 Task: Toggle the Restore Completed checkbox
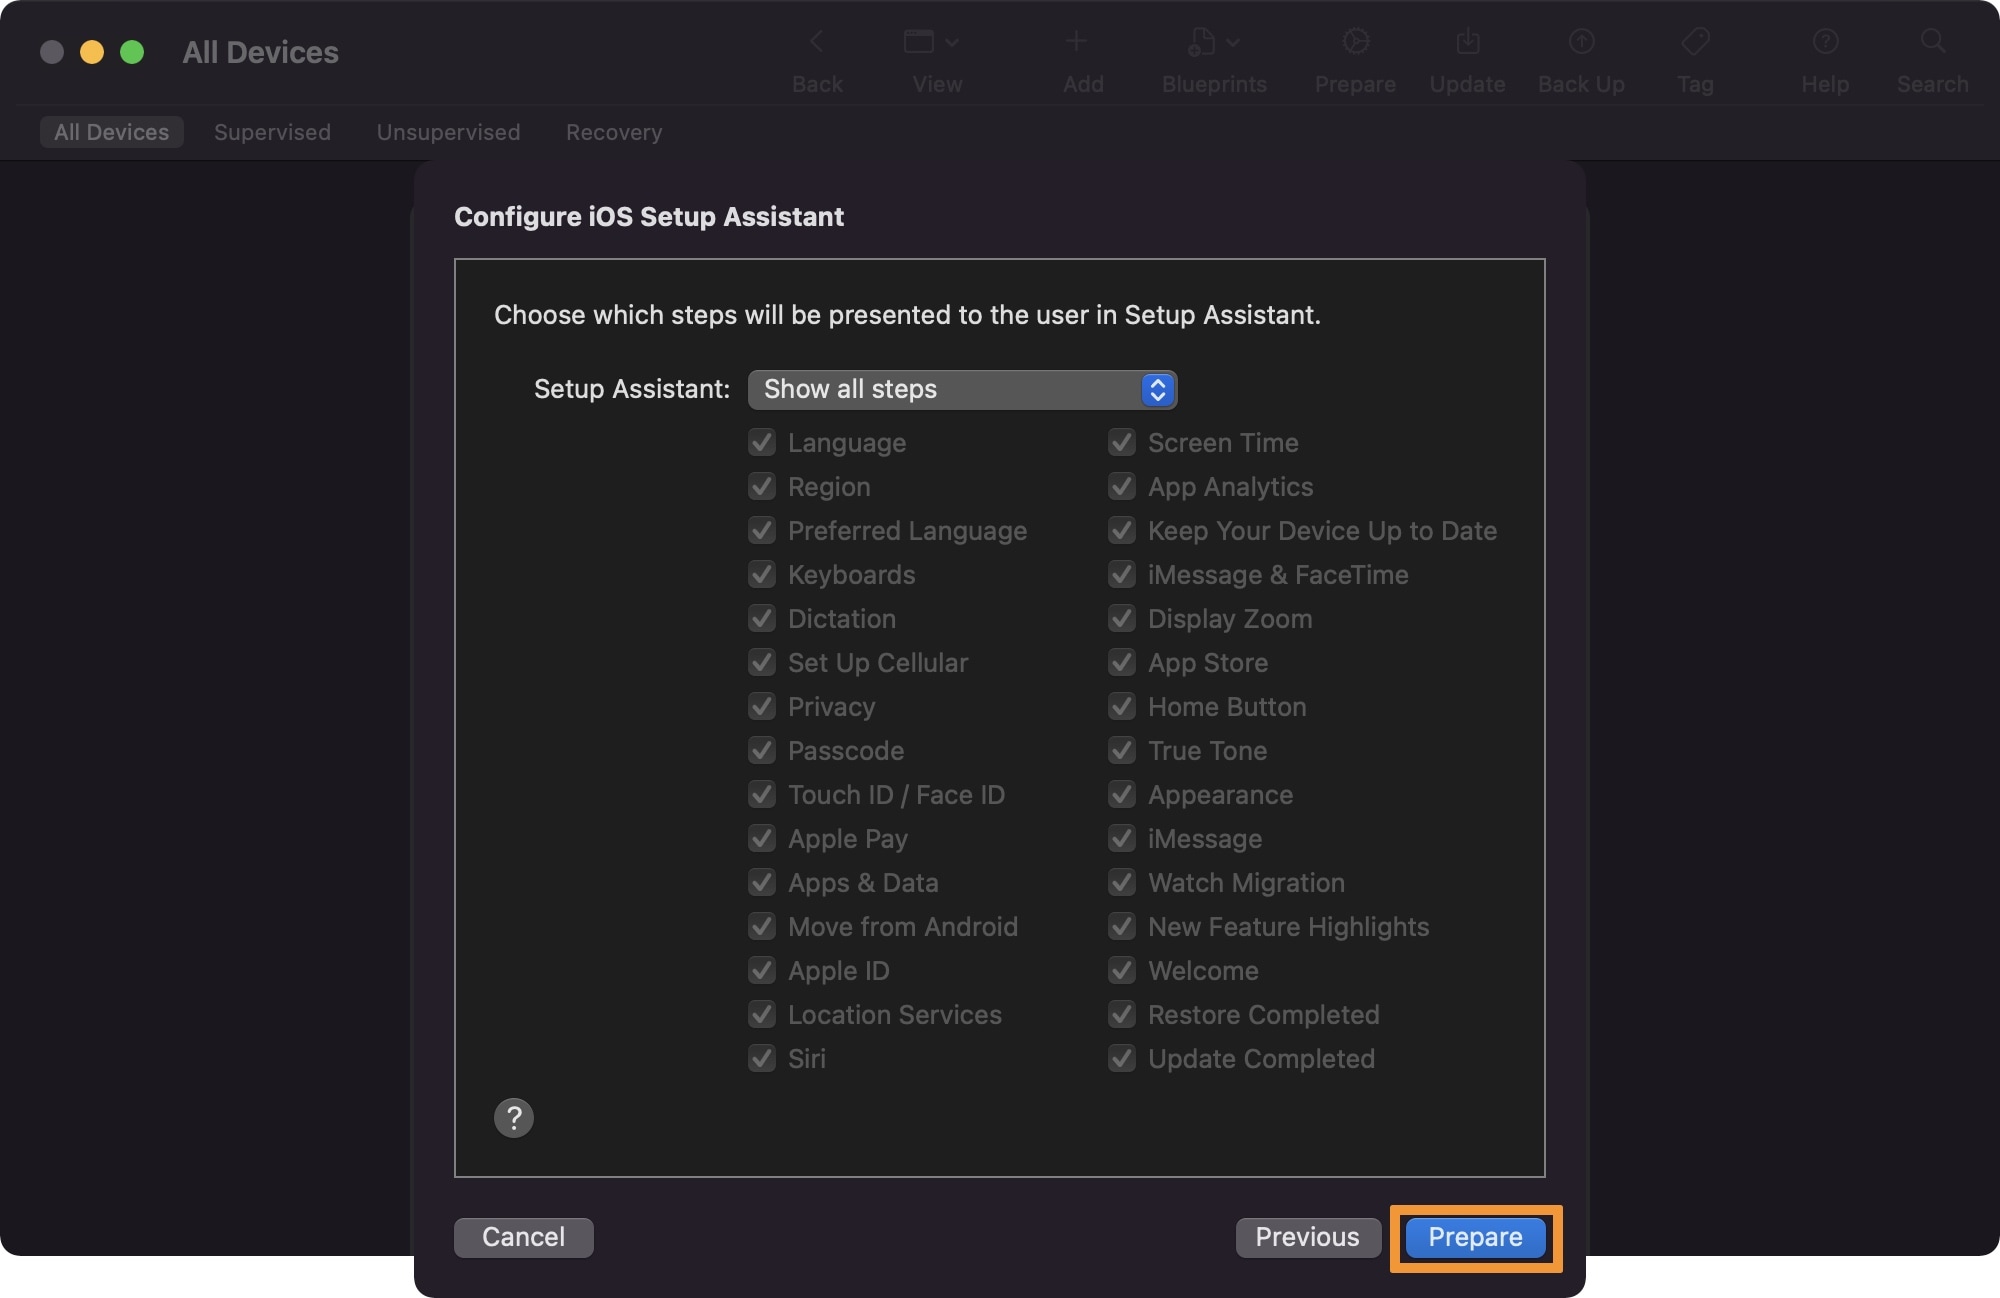pos(1122,1014)
